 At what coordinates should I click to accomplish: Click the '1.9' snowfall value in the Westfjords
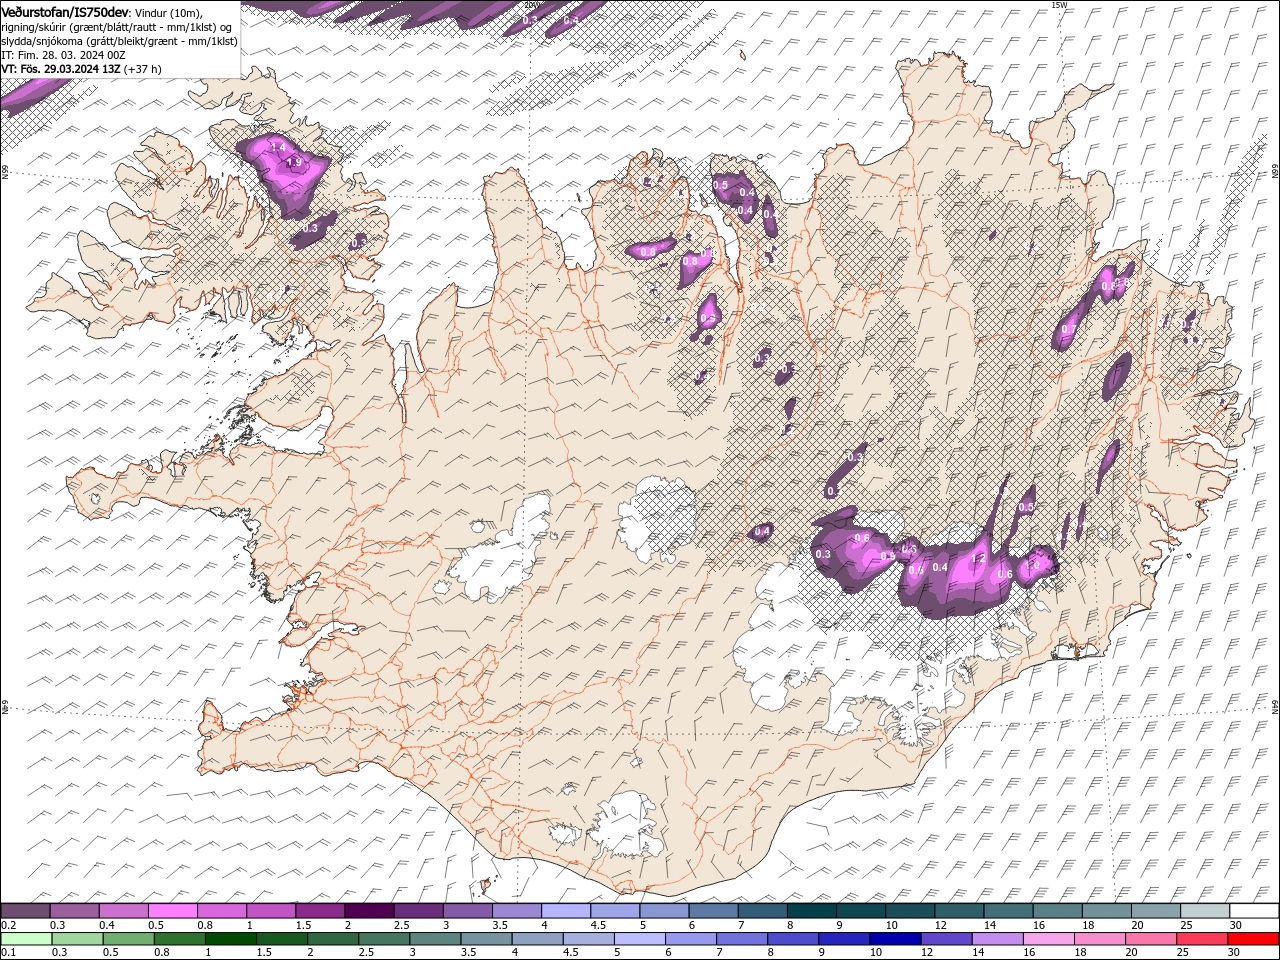coord(294,162)
